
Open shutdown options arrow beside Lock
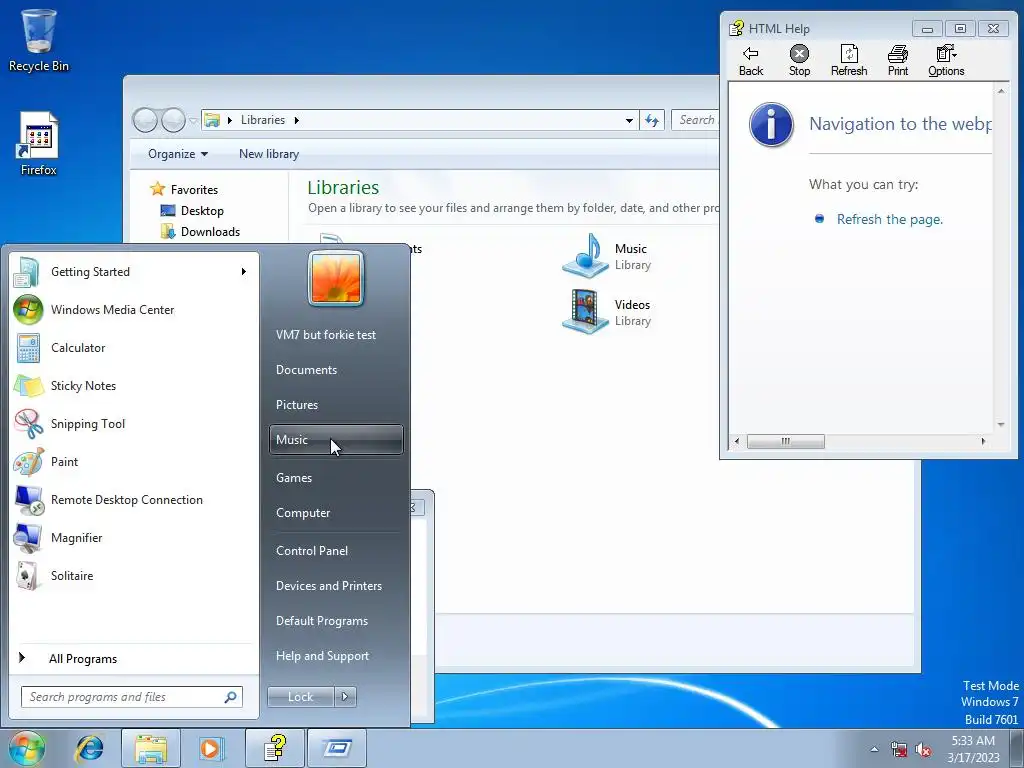(x=345, y=697)
